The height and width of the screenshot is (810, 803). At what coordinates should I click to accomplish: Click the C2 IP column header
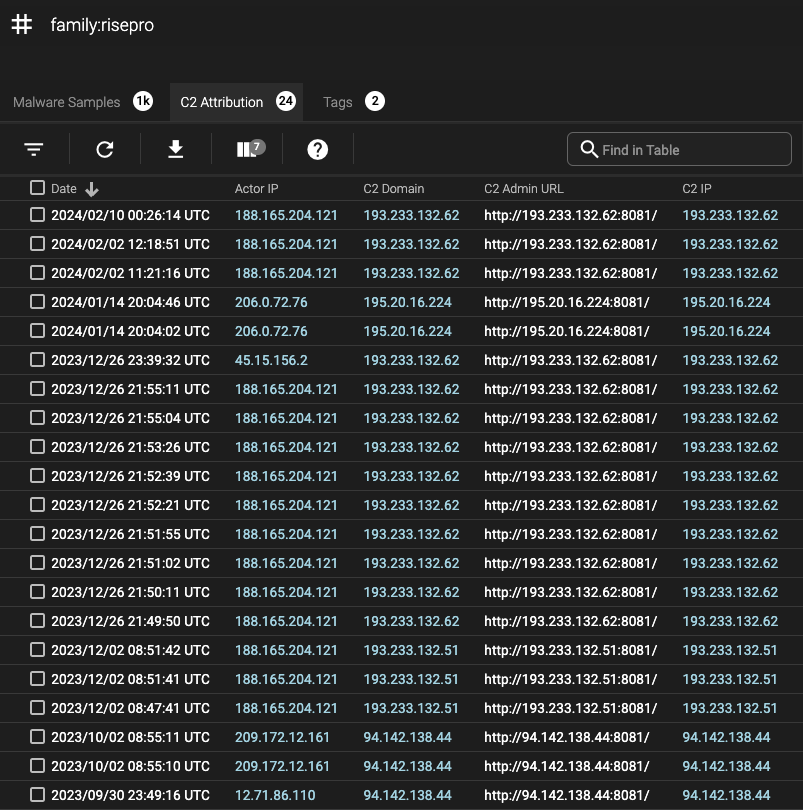[697, 189]
